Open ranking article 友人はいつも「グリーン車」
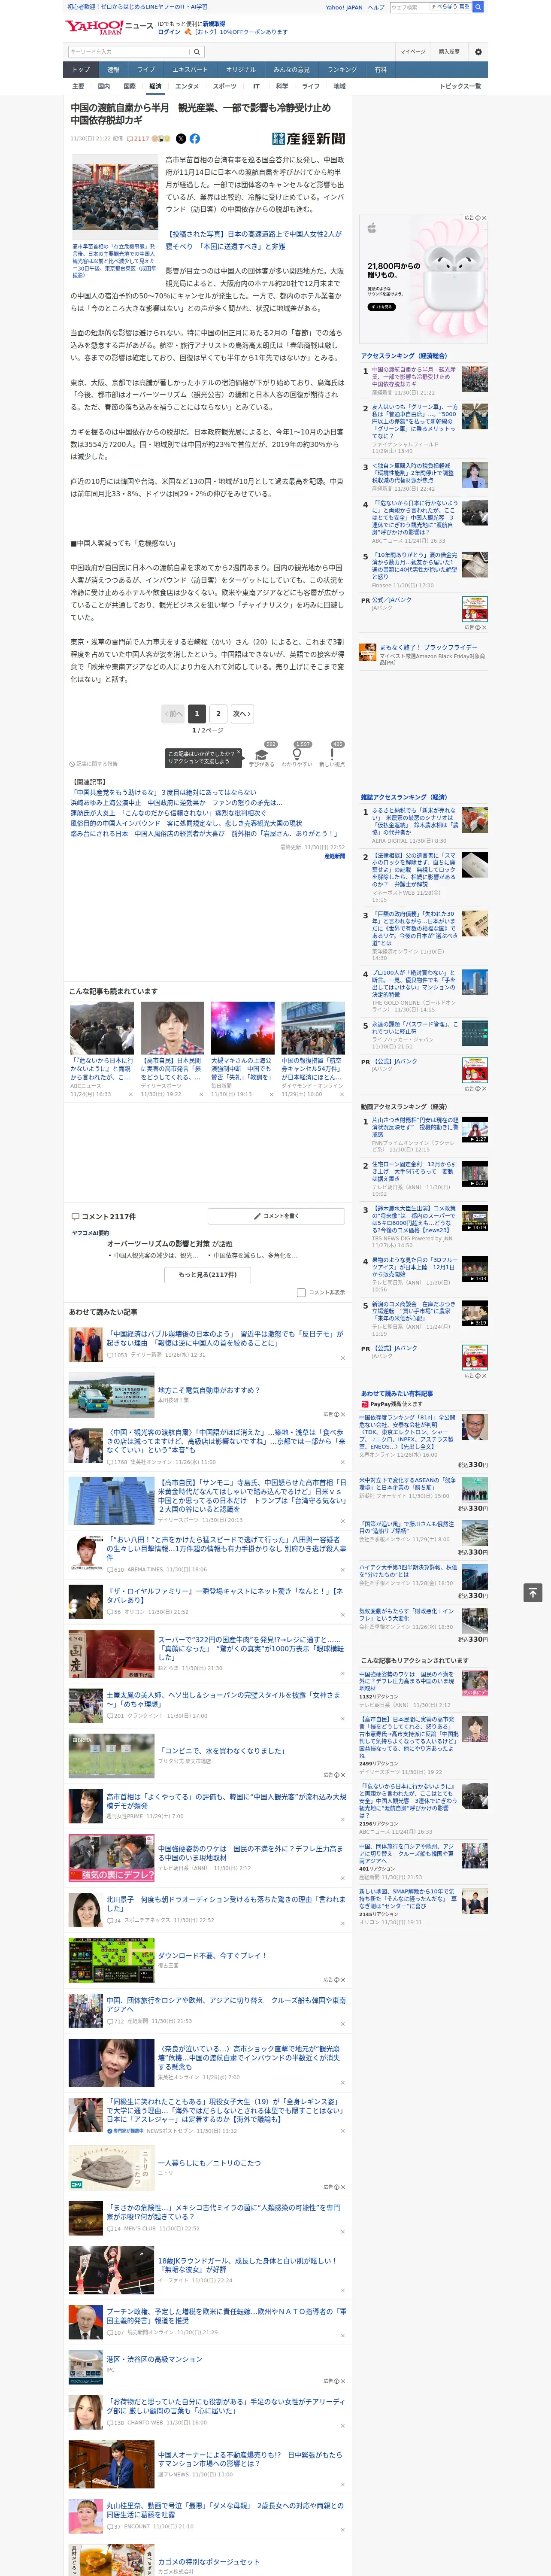This screenshot has height=2576, width=551. coord(414,422)
